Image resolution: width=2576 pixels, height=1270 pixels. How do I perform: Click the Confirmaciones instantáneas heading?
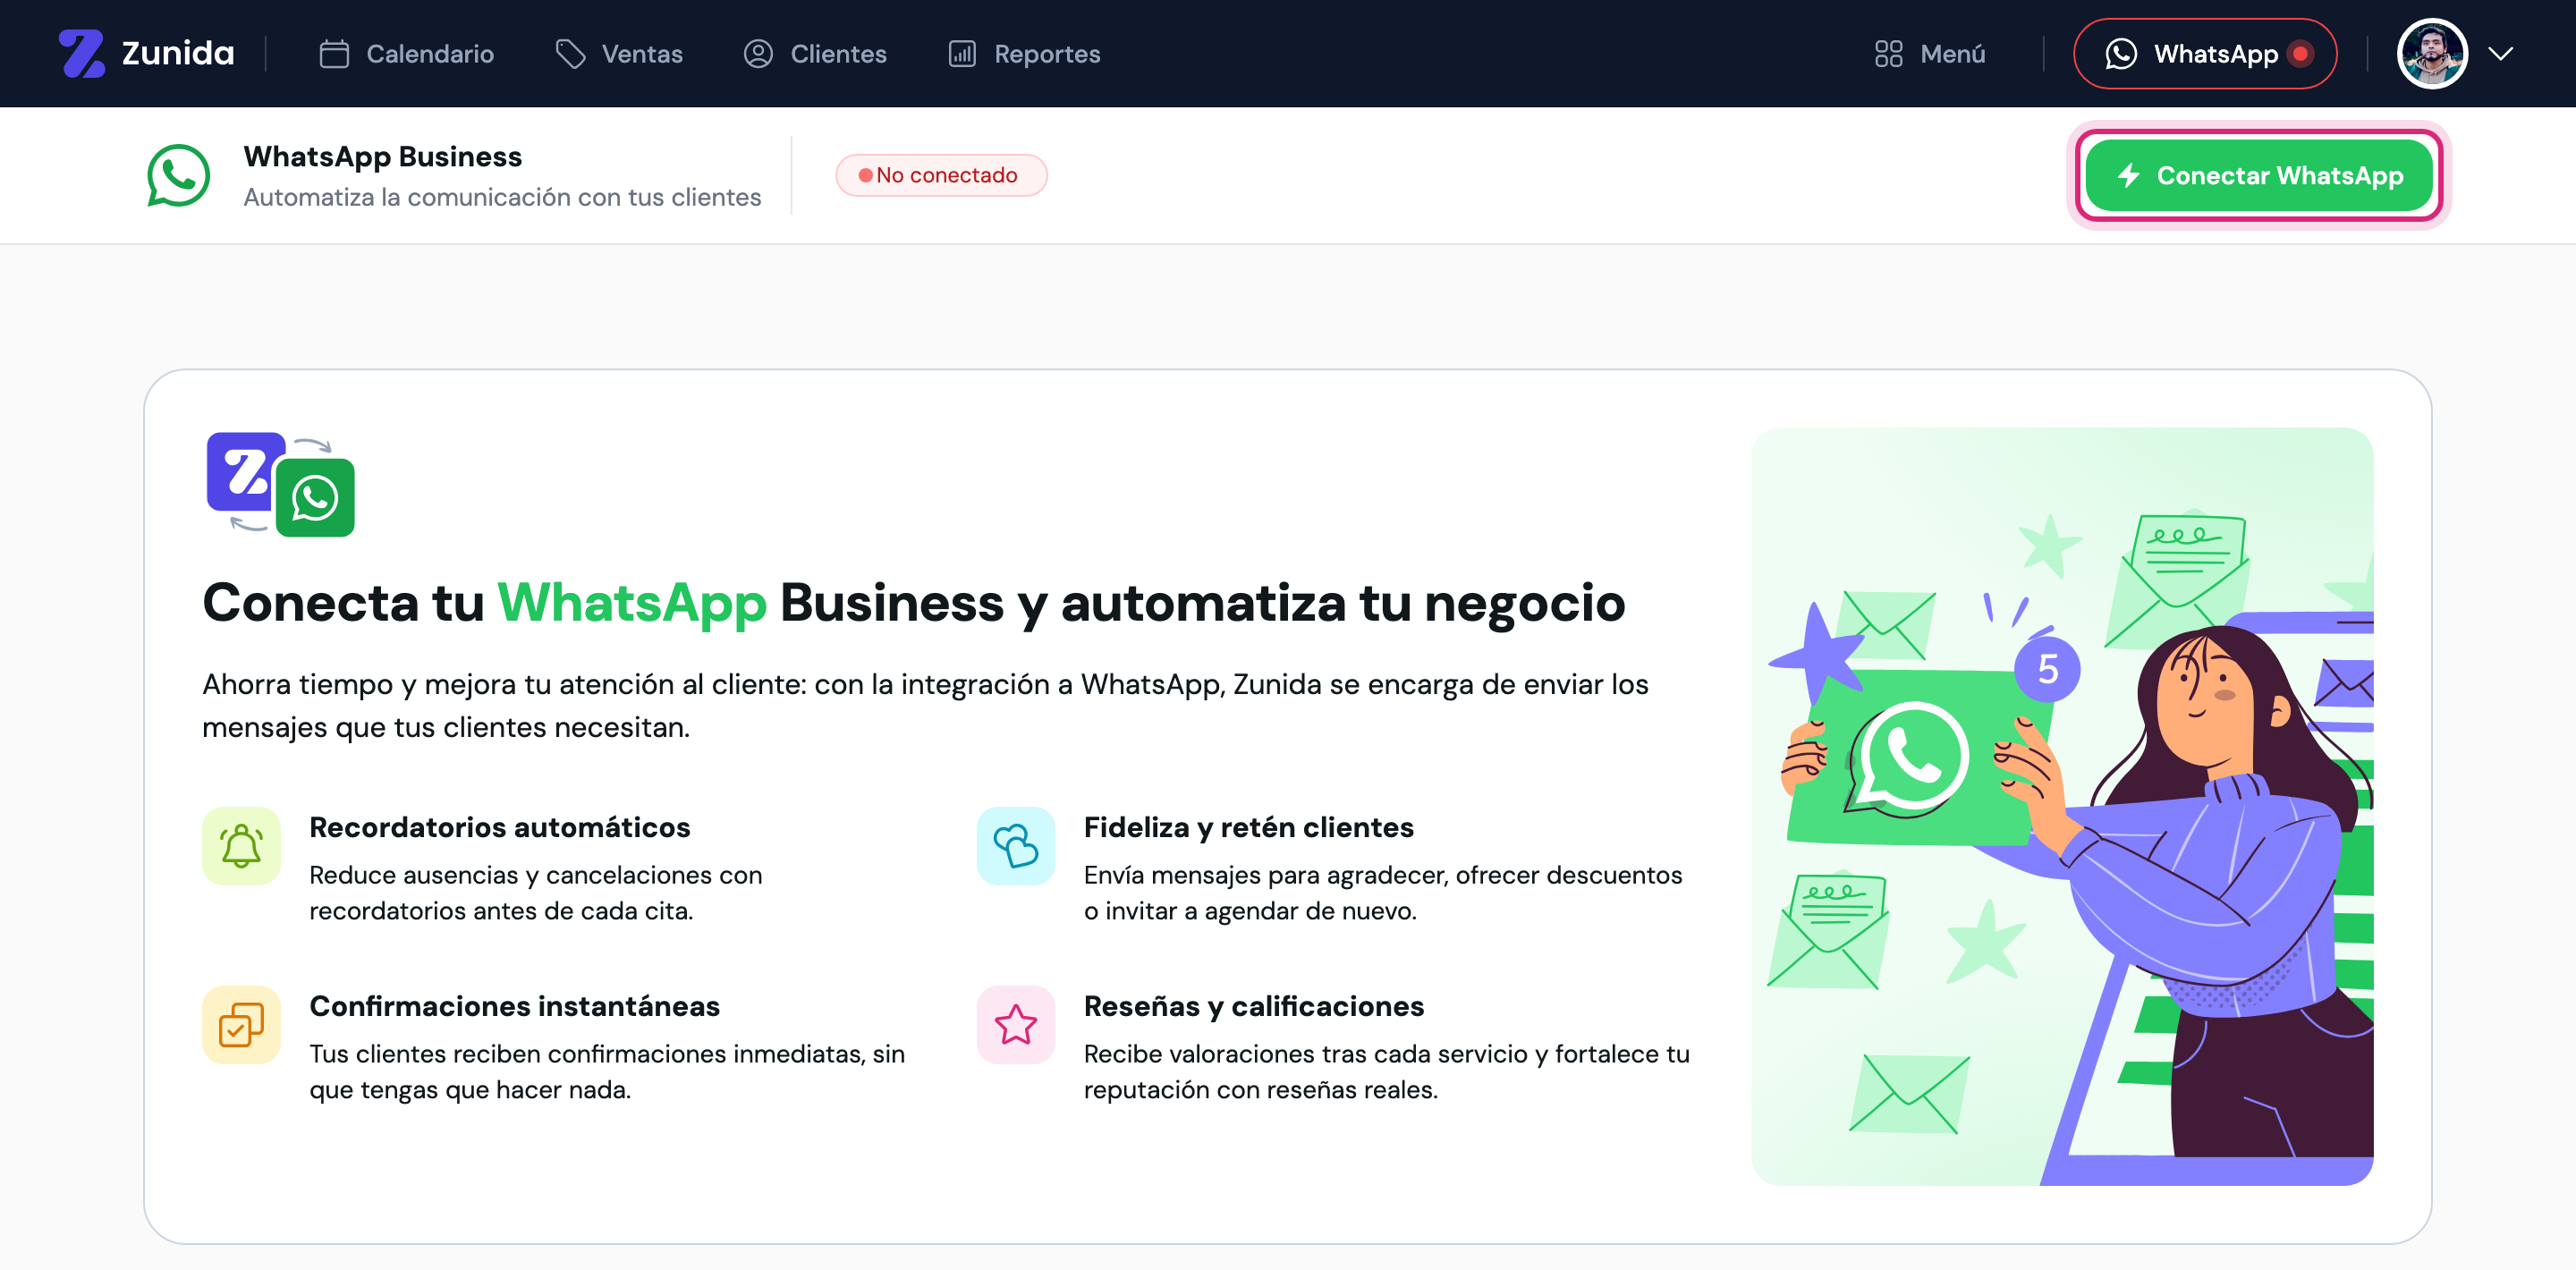(x=514, y=1007)
